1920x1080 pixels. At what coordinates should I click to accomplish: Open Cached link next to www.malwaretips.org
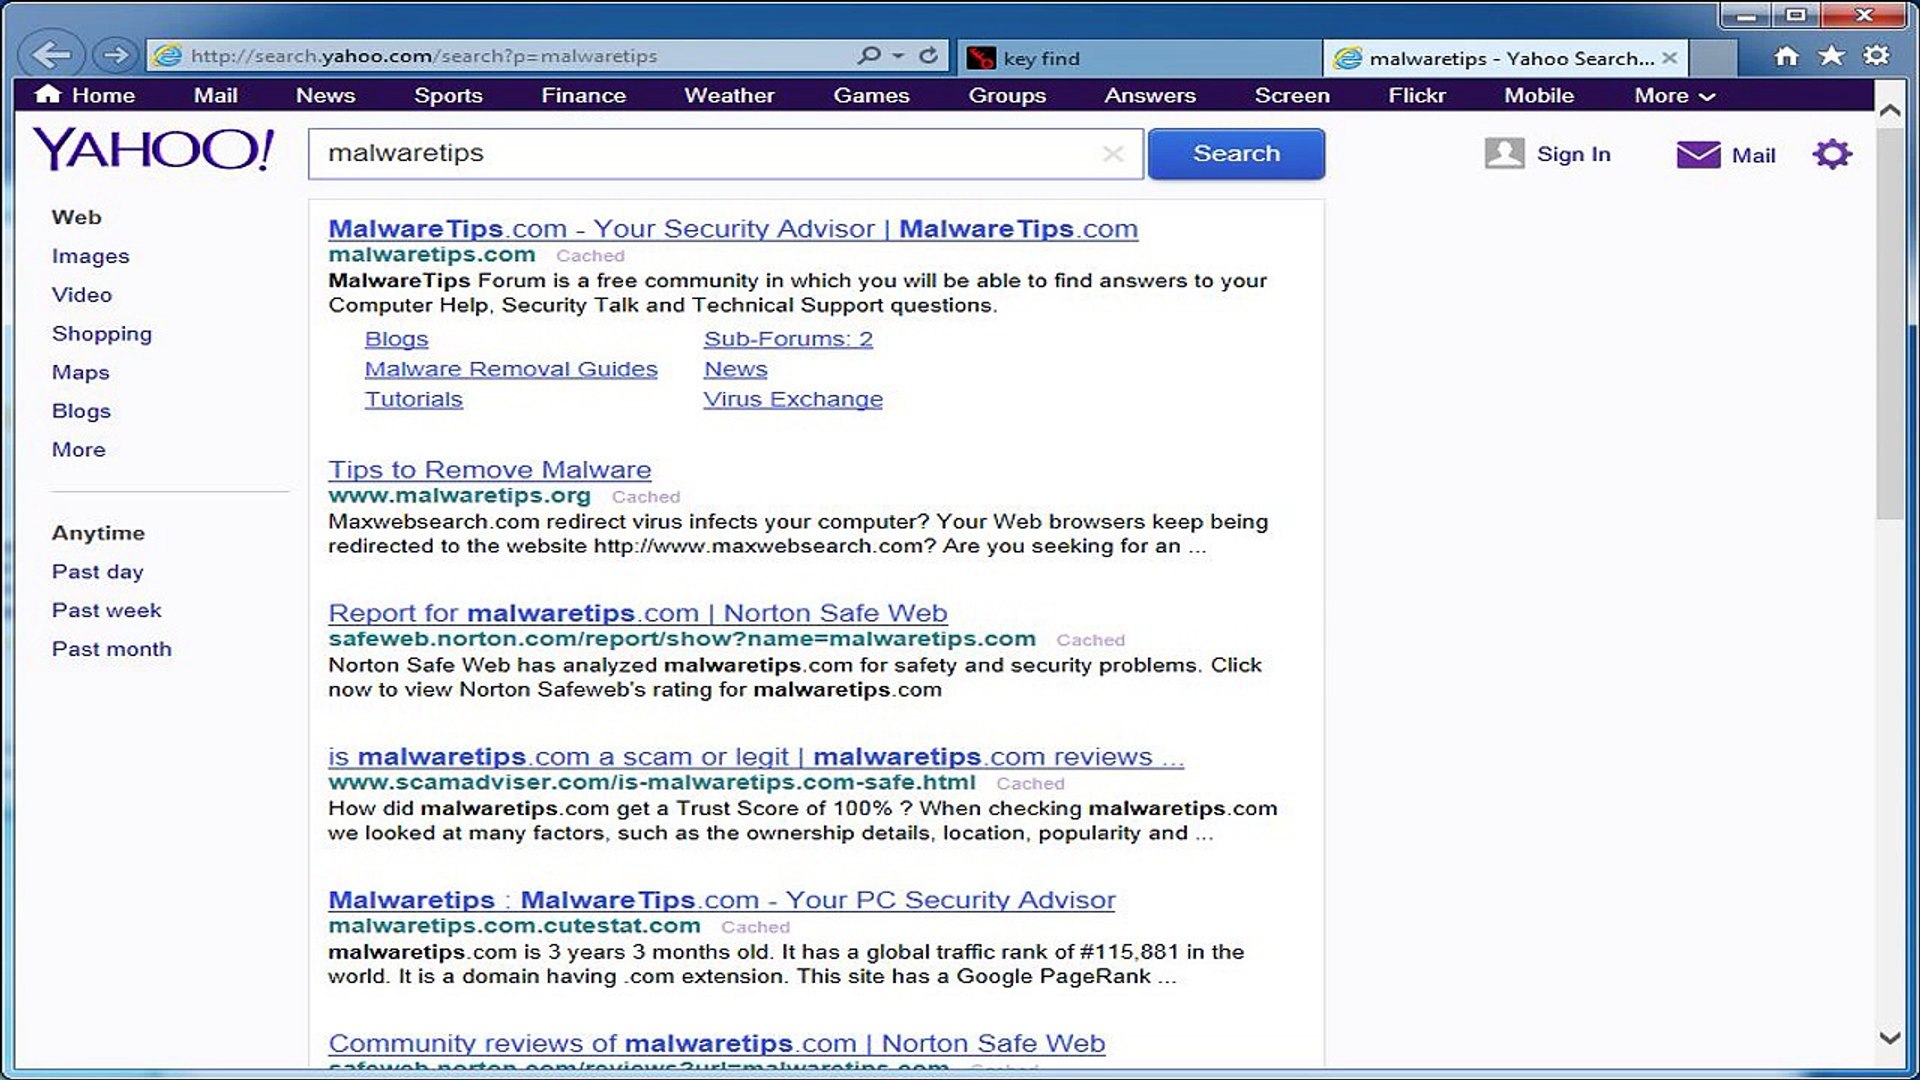[x=646, y=497]
